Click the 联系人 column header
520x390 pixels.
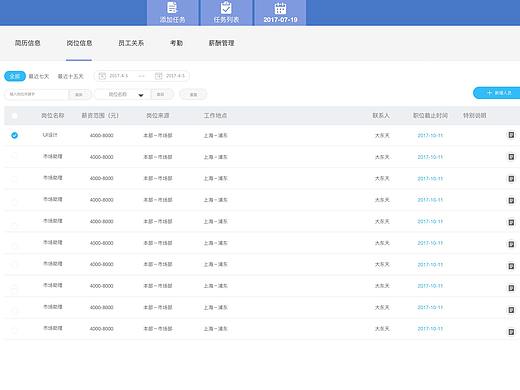(381, 116)
